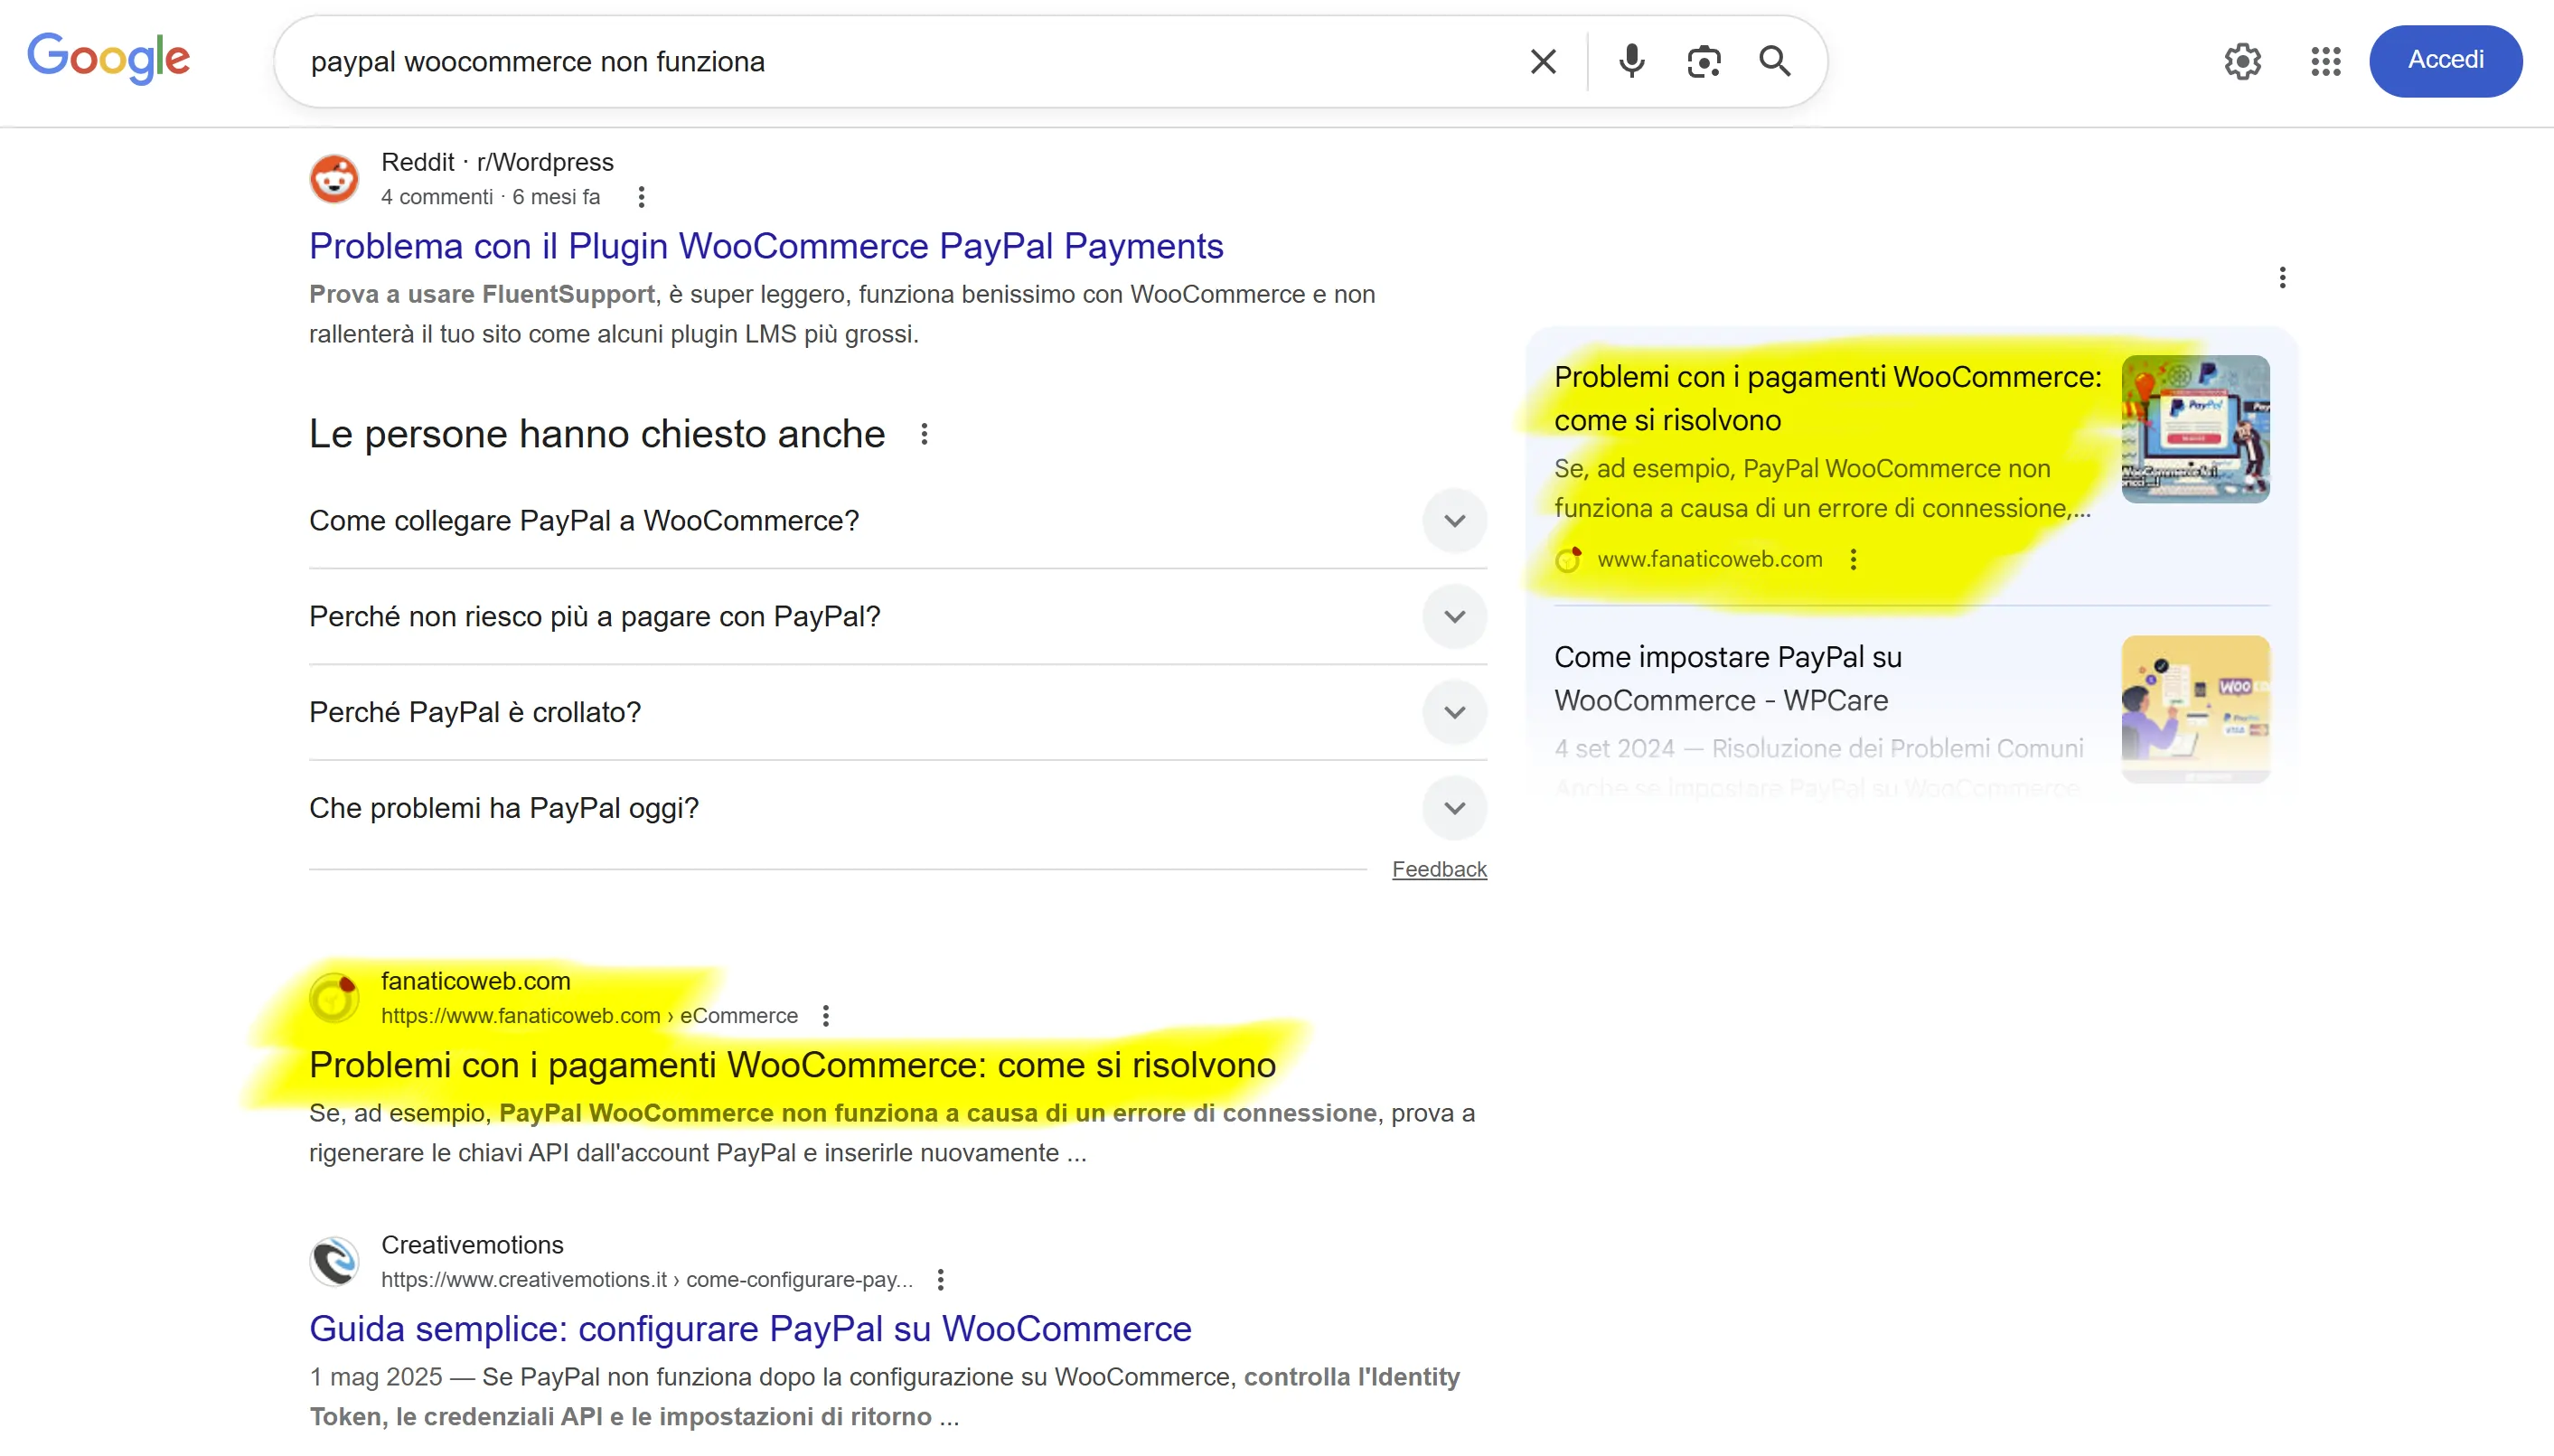Open the three-dot menu on the Reddit result
The width and height of the screenshot is (2554, 1456).
coord(640,197)
